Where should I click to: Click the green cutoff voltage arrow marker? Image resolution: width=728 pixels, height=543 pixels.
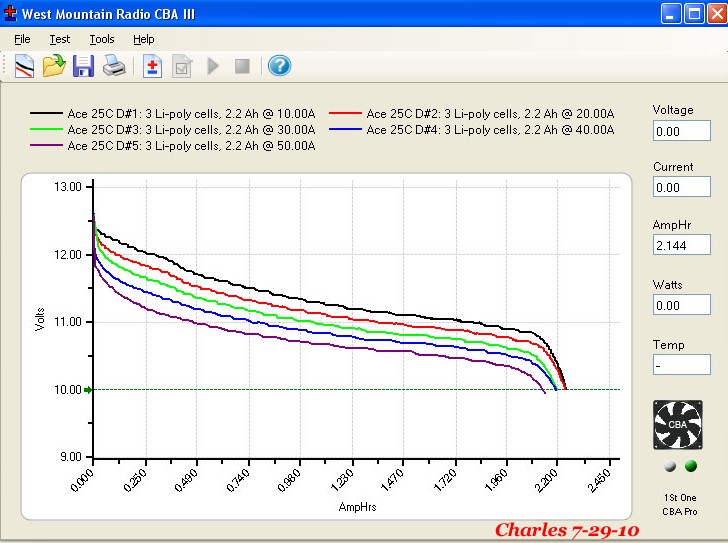[x=88, y=390]
